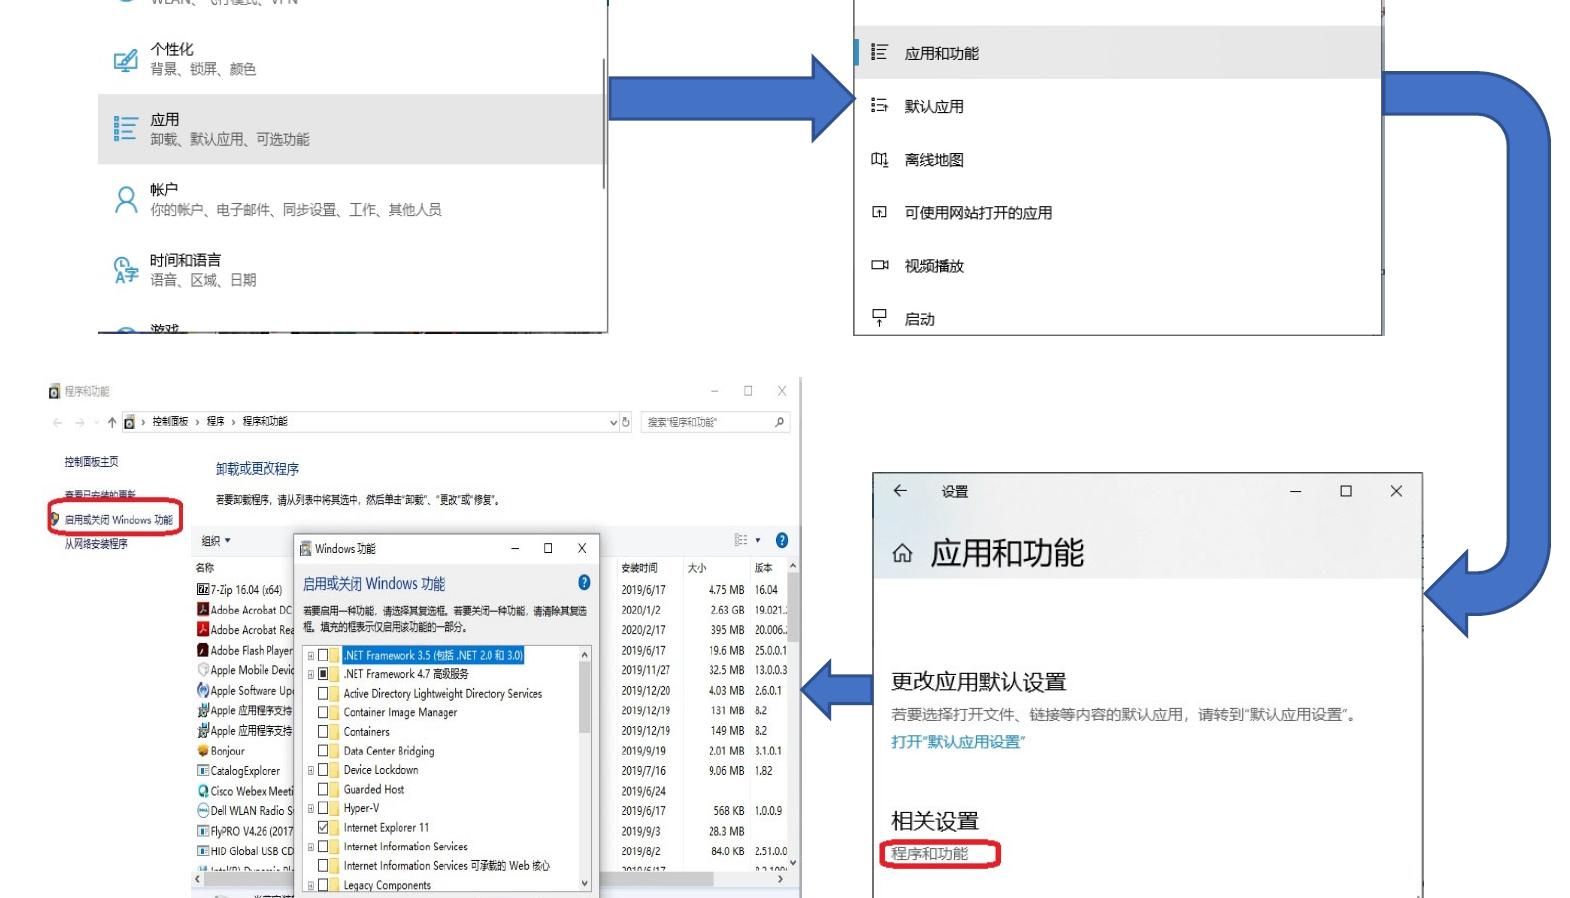Image resolution: width=1570 pixels, height=898 pixels.
Task: Click the home icon beside 应用和功能
Action: [x=902, y=554]
